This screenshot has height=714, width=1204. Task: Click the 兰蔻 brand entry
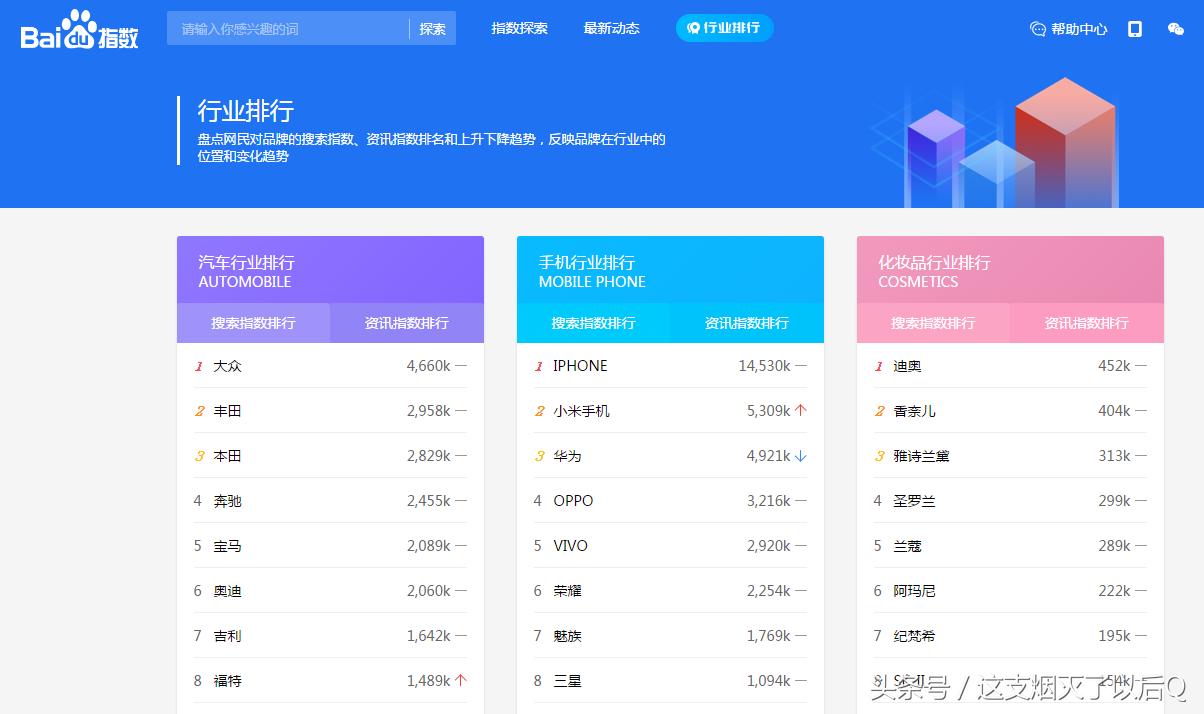[x=907, y=545]
